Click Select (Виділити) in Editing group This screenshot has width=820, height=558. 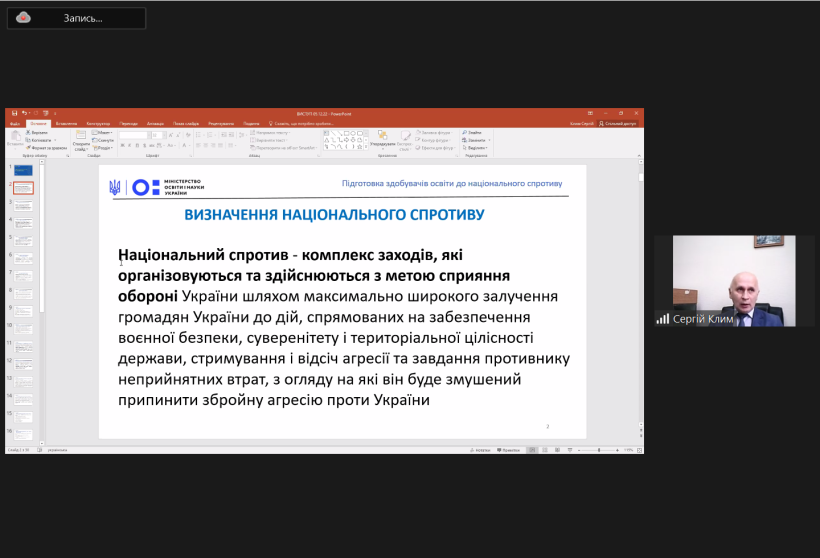coord(475,148)
